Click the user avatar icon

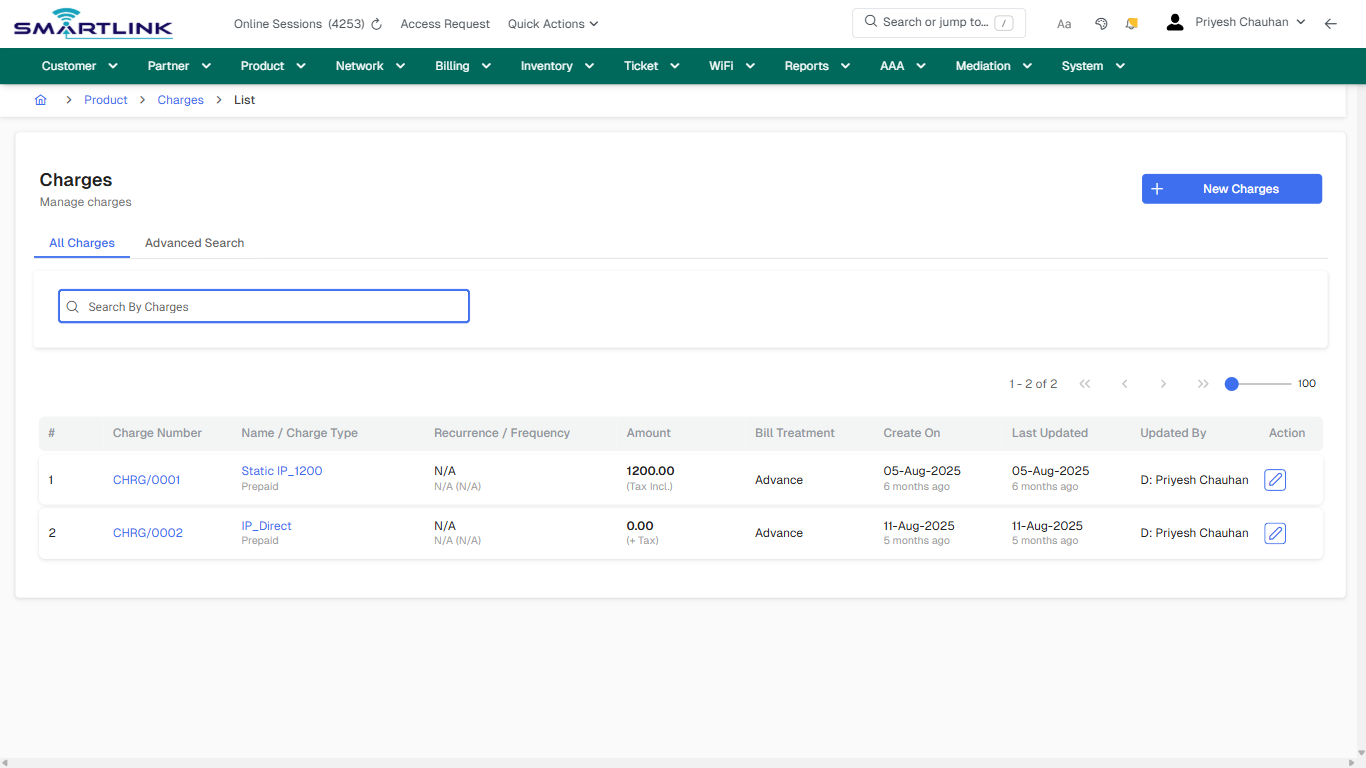(x=1174, y=21)
